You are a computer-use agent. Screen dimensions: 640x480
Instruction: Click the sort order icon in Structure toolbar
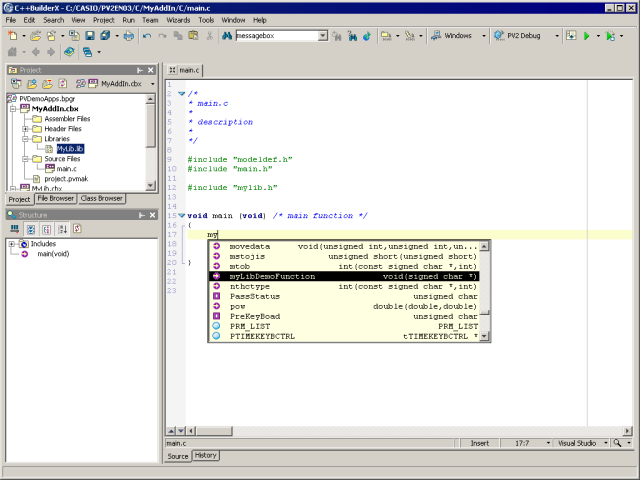point(62,229)
